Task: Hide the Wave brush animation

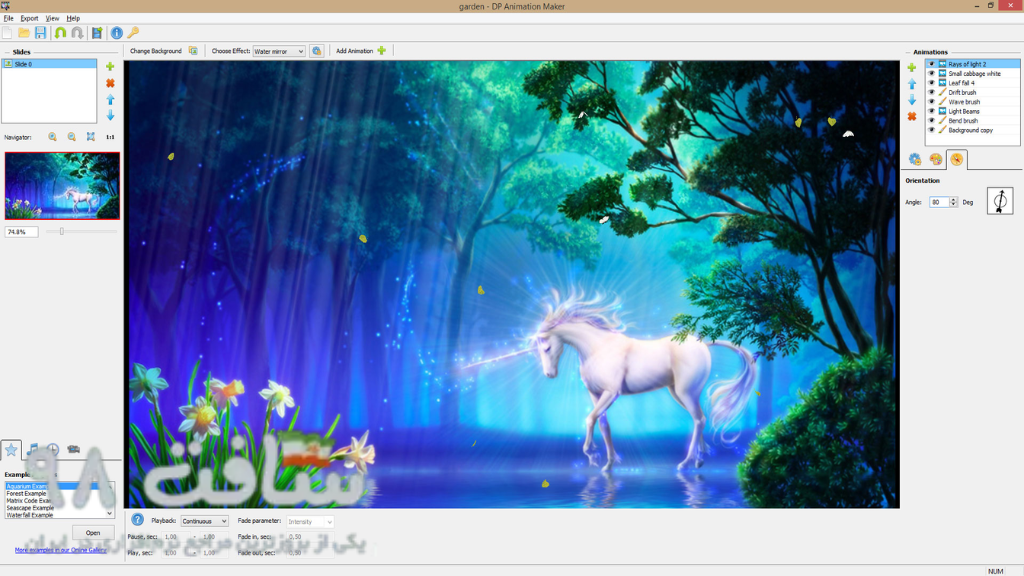Action: click(932, 102)
